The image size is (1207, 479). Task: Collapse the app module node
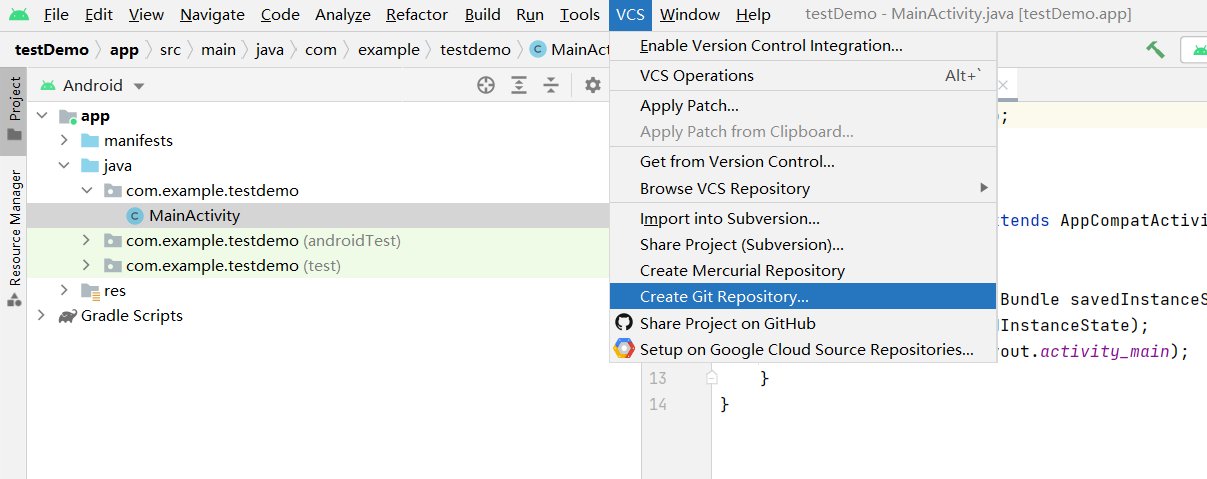pyautogui.click(x=41, y=116)
